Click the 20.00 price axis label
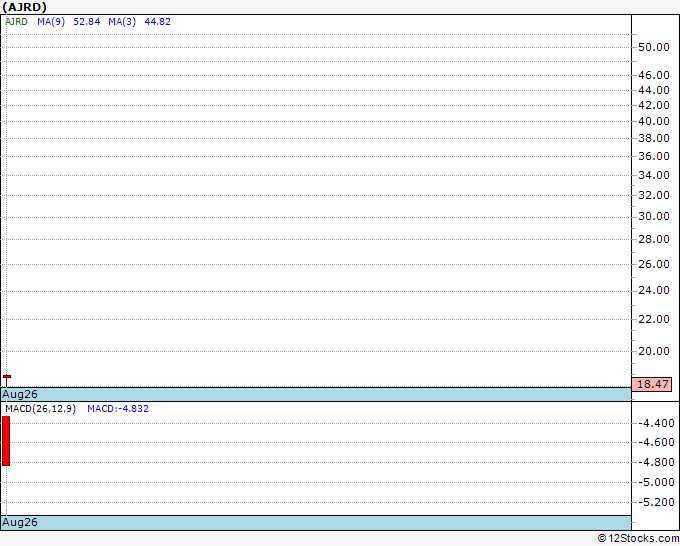 tap(654, 351)
